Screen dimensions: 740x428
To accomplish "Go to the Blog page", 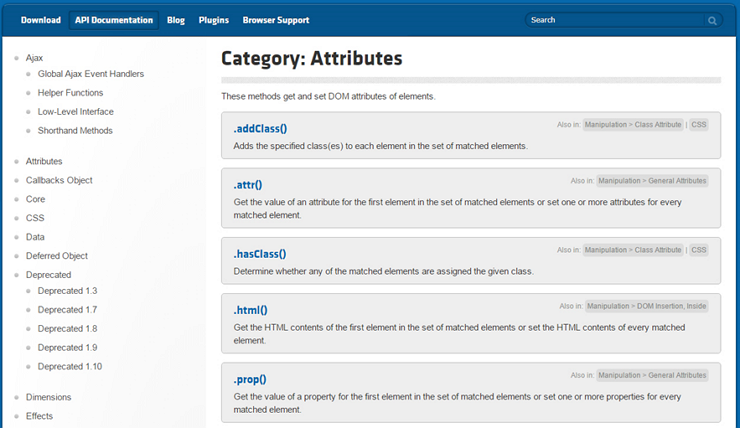I will [x=176, y=20].
